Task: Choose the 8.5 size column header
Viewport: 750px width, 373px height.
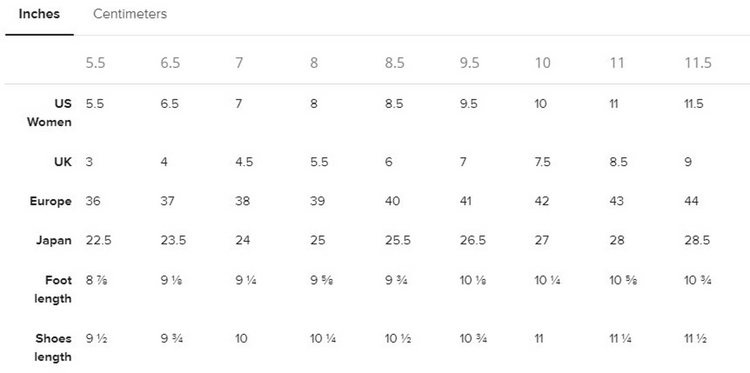Action: coord(395,63)
